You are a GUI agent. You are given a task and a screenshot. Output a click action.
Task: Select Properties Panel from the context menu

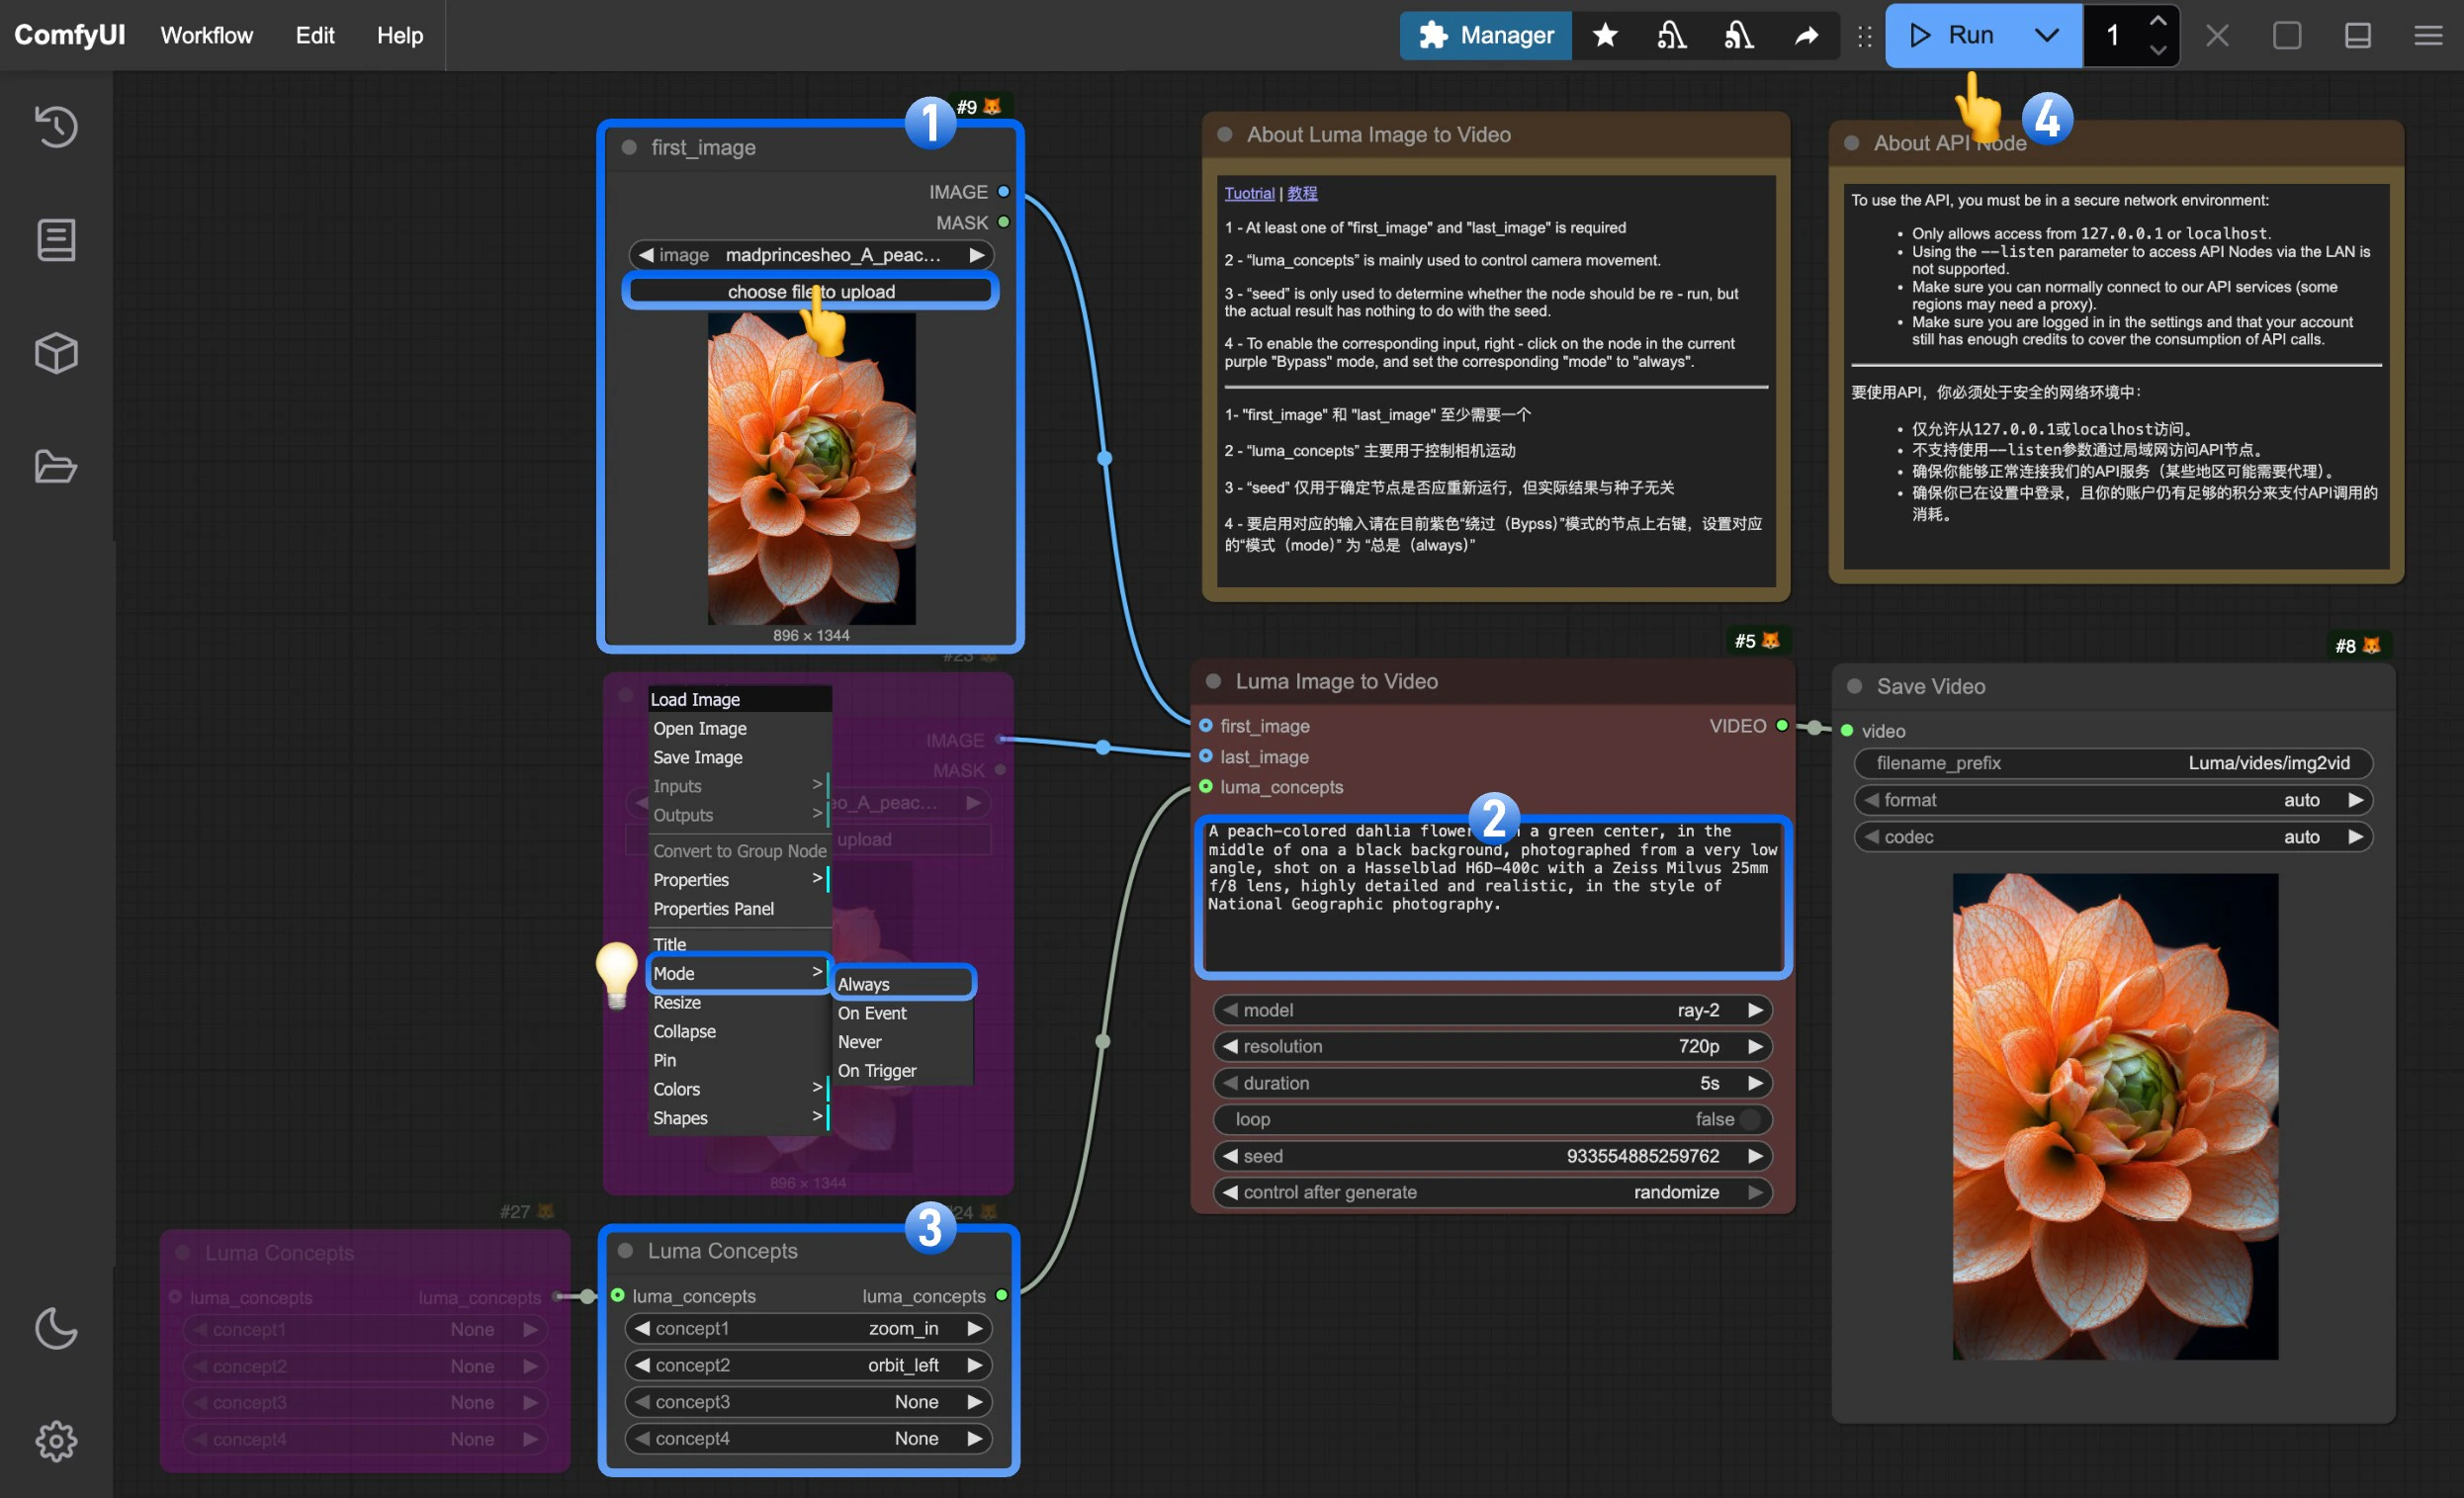coord(714,909)
